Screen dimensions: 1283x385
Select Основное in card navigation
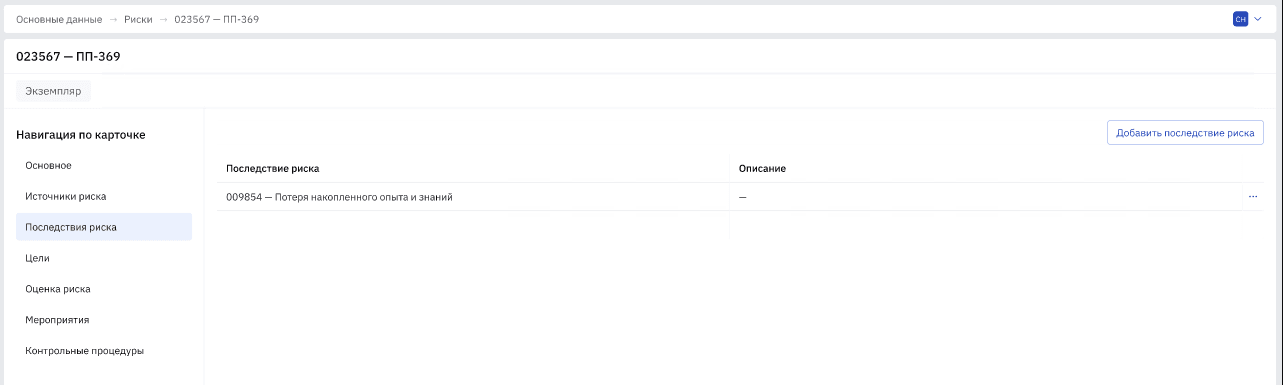(x=104, y=165)
